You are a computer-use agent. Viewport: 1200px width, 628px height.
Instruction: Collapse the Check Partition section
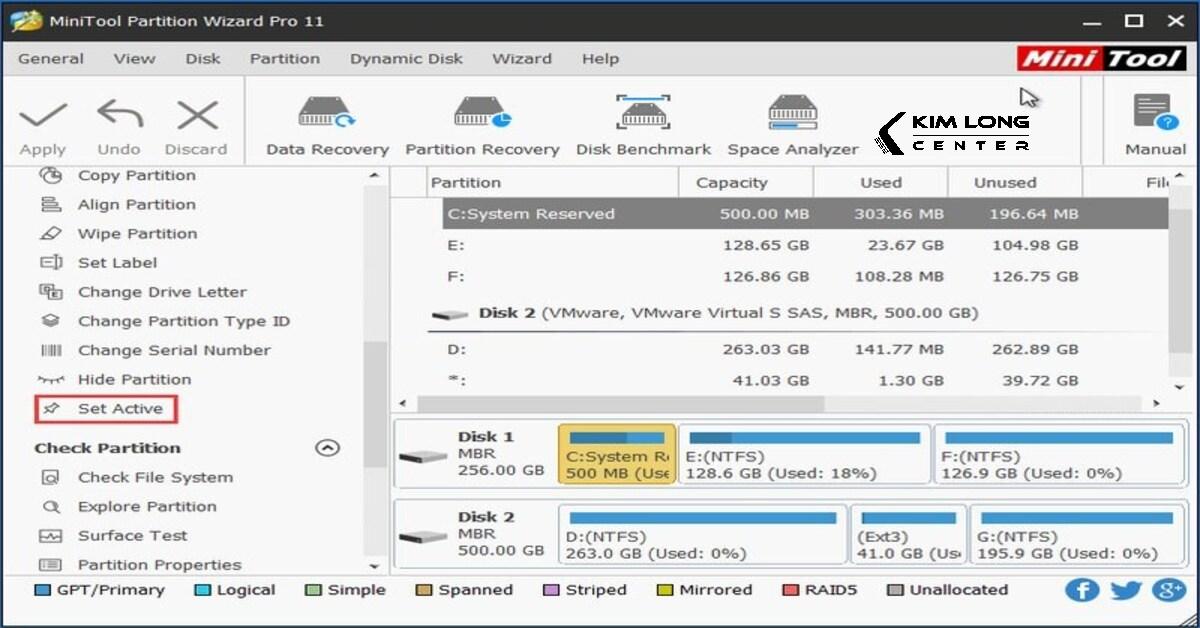(x=326, y=448)
